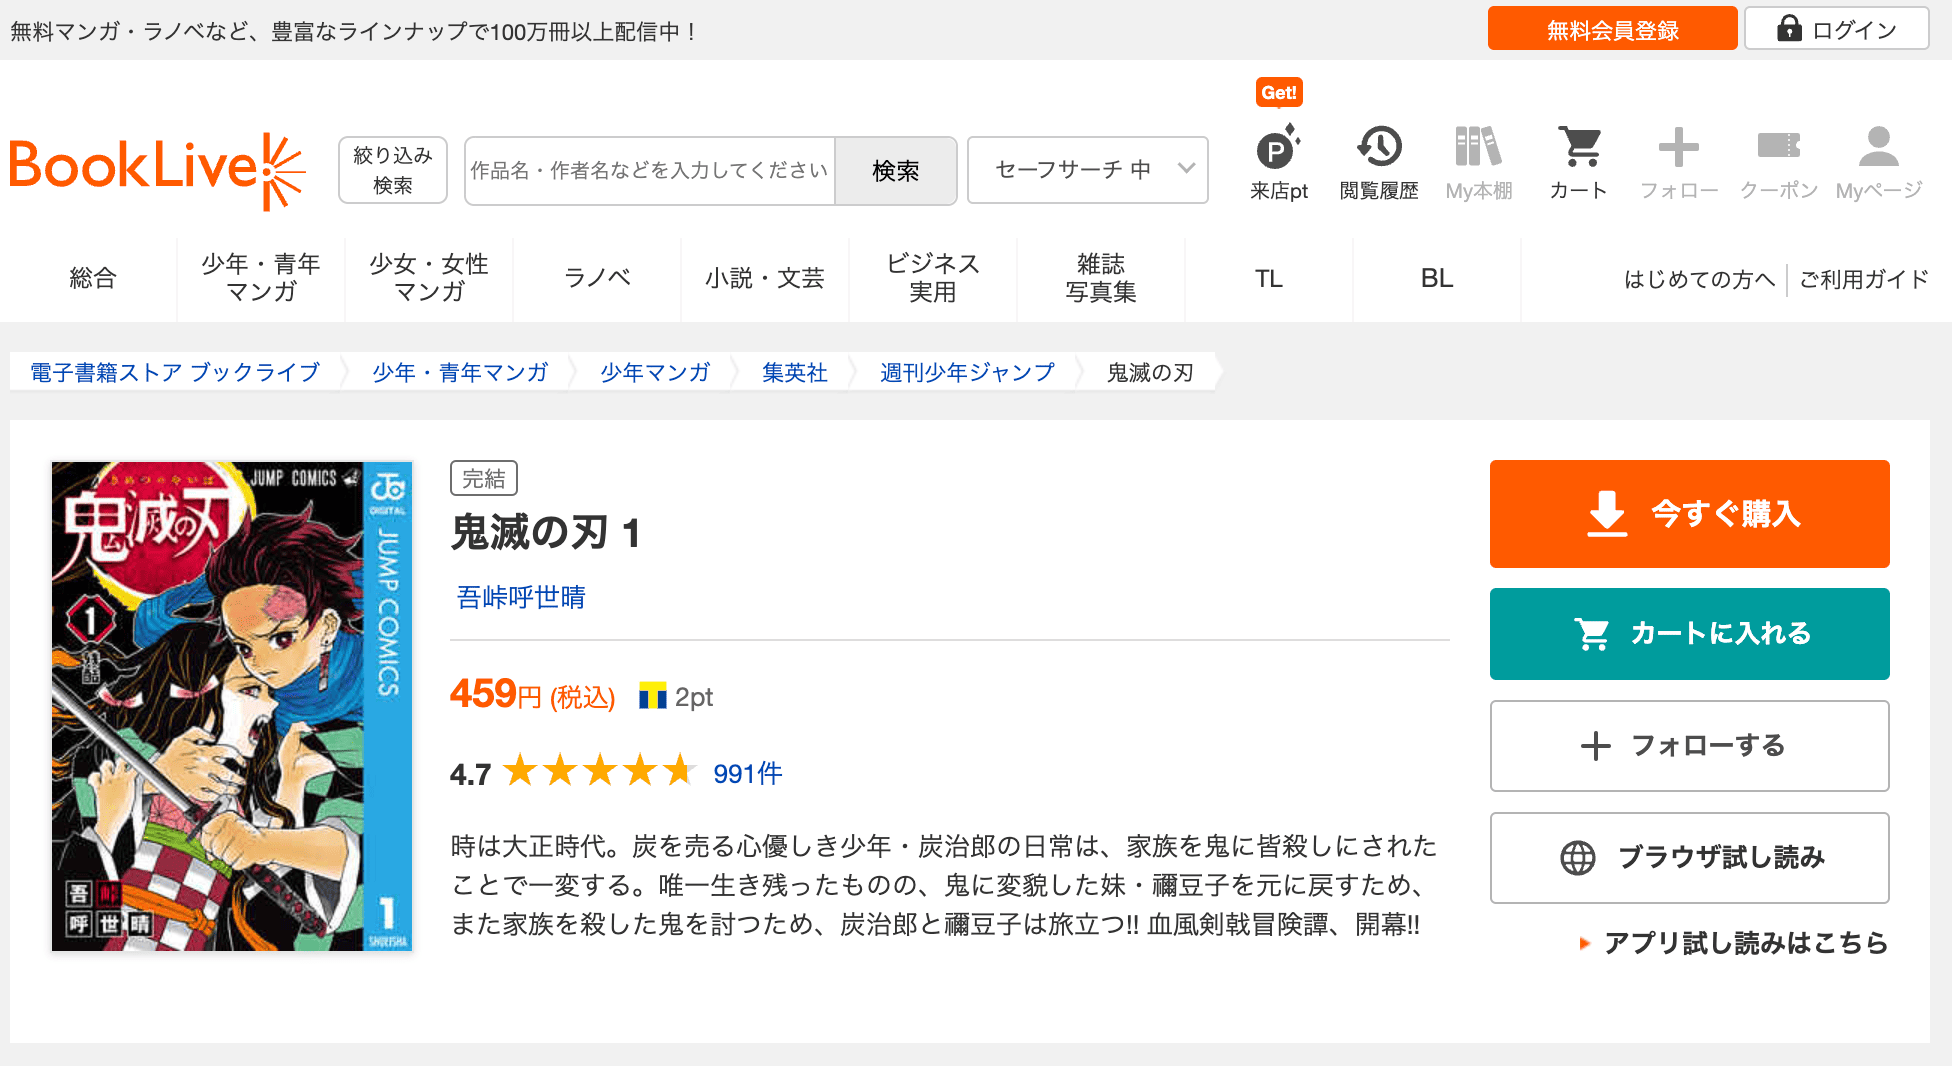Click the BookLive logo
Image resolution: width=1952 pixels, height=1066 pixels.
click(x=157, y=168)
